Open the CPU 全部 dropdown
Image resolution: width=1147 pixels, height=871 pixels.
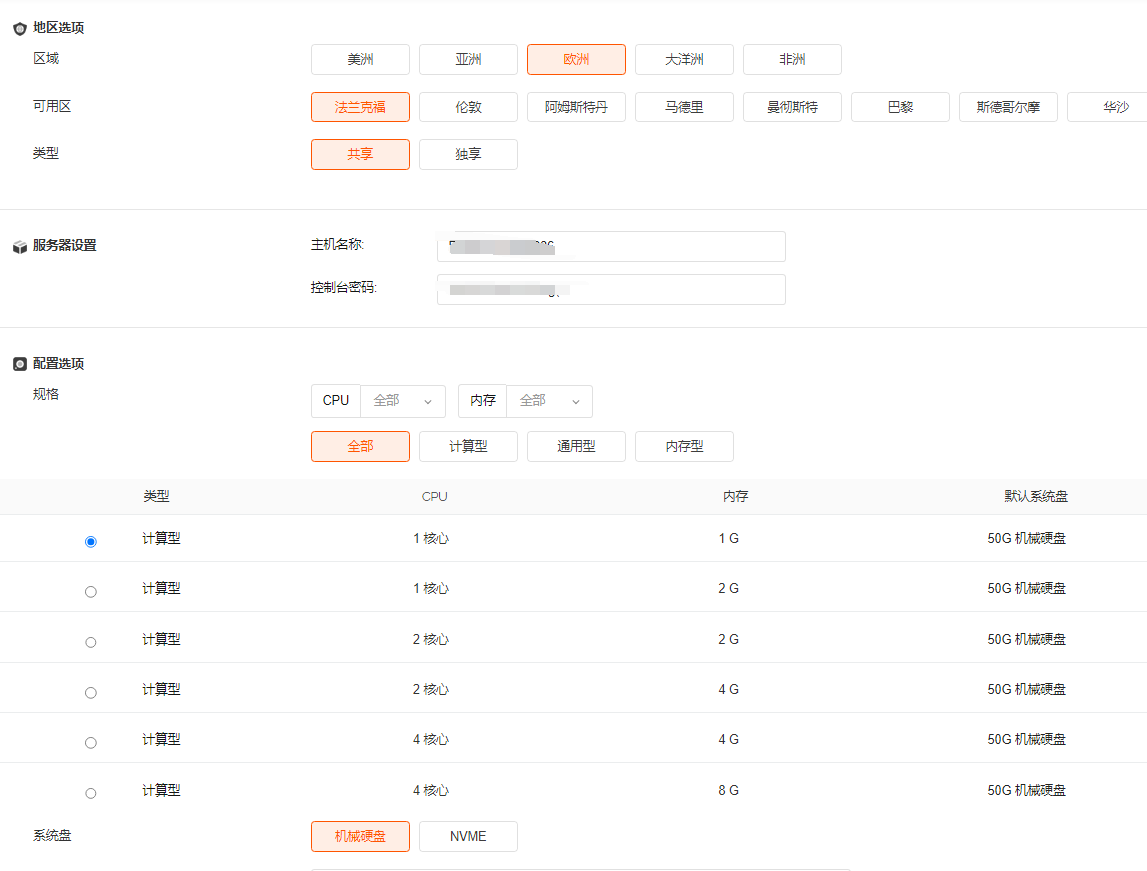tap(402, 401)
